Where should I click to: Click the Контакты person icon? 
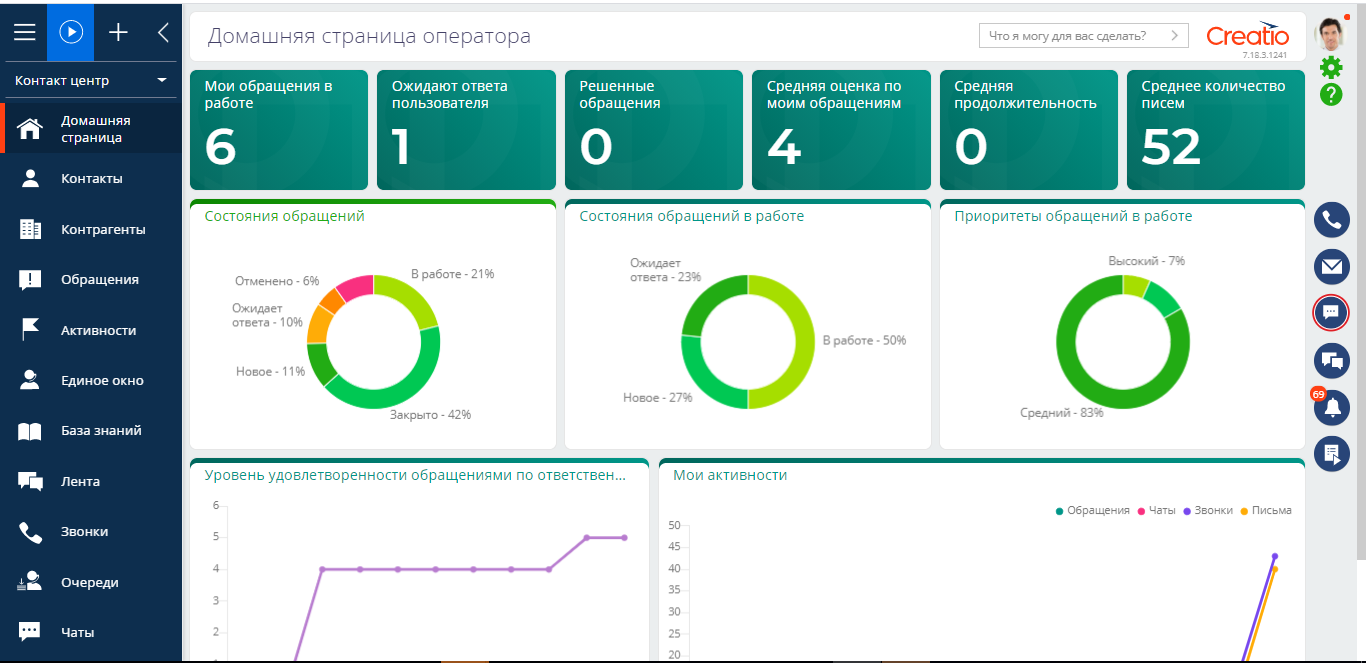coord(30,179)
